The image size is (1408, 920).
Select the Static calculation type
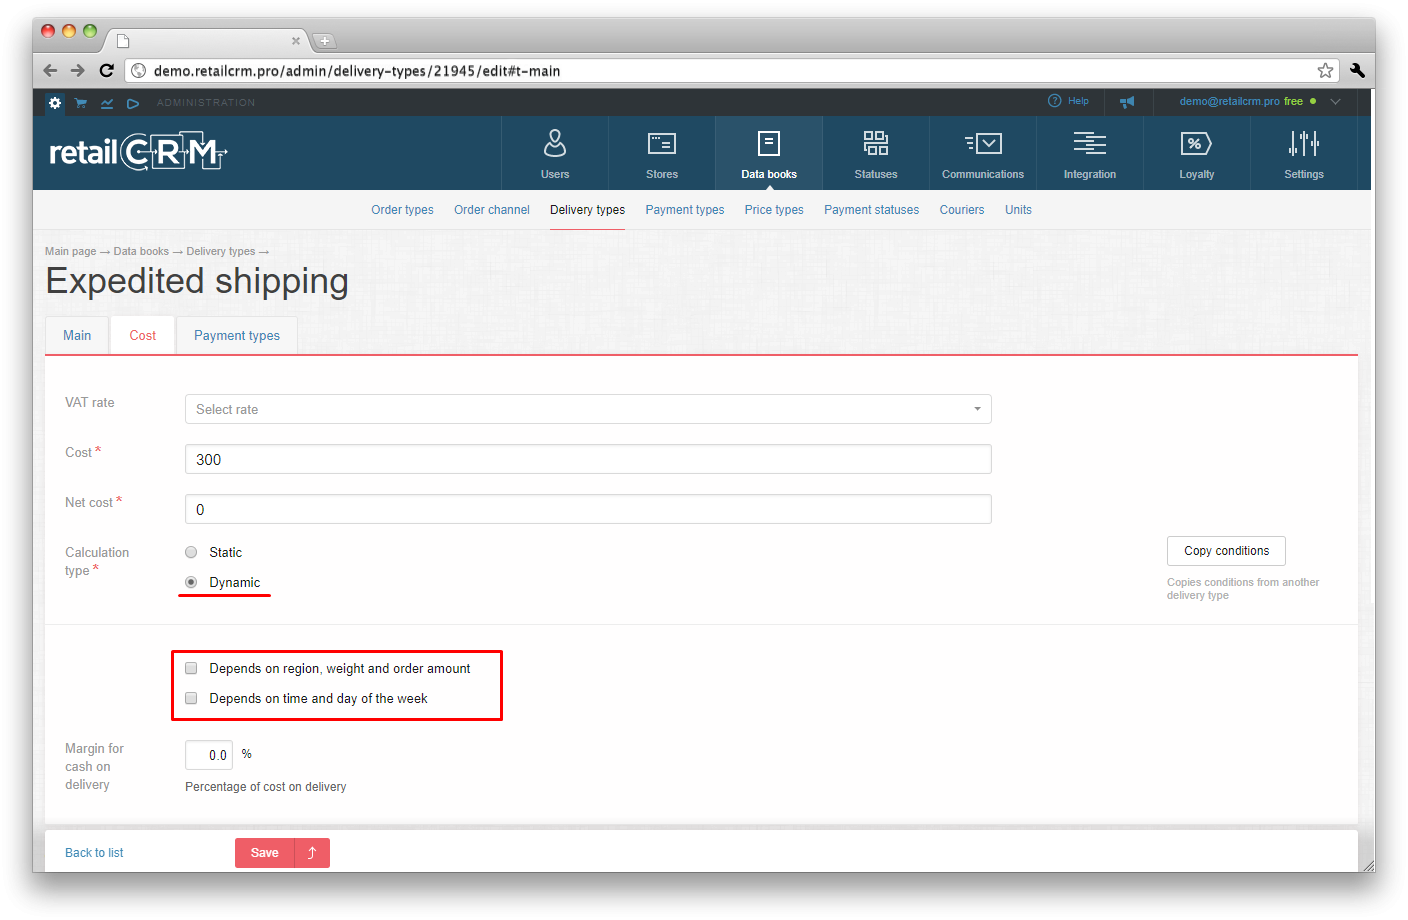point(191,552)
